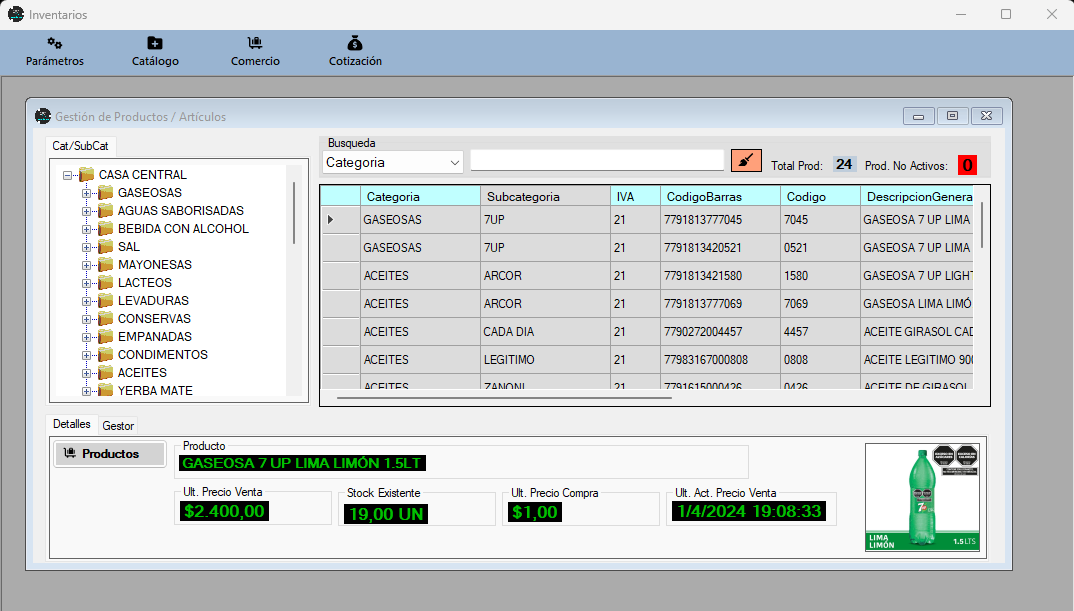This screenshot has width=1074, height=611.
Task: Maximize the Gestión de Productos window
Action: (x=952, y=116)
